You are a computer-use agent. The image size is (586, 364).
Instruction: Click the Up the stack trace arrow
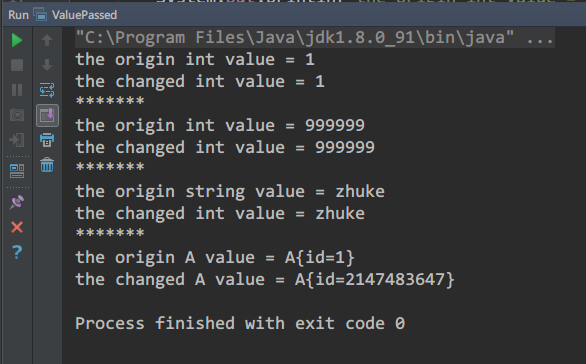(x=47, y=40)
